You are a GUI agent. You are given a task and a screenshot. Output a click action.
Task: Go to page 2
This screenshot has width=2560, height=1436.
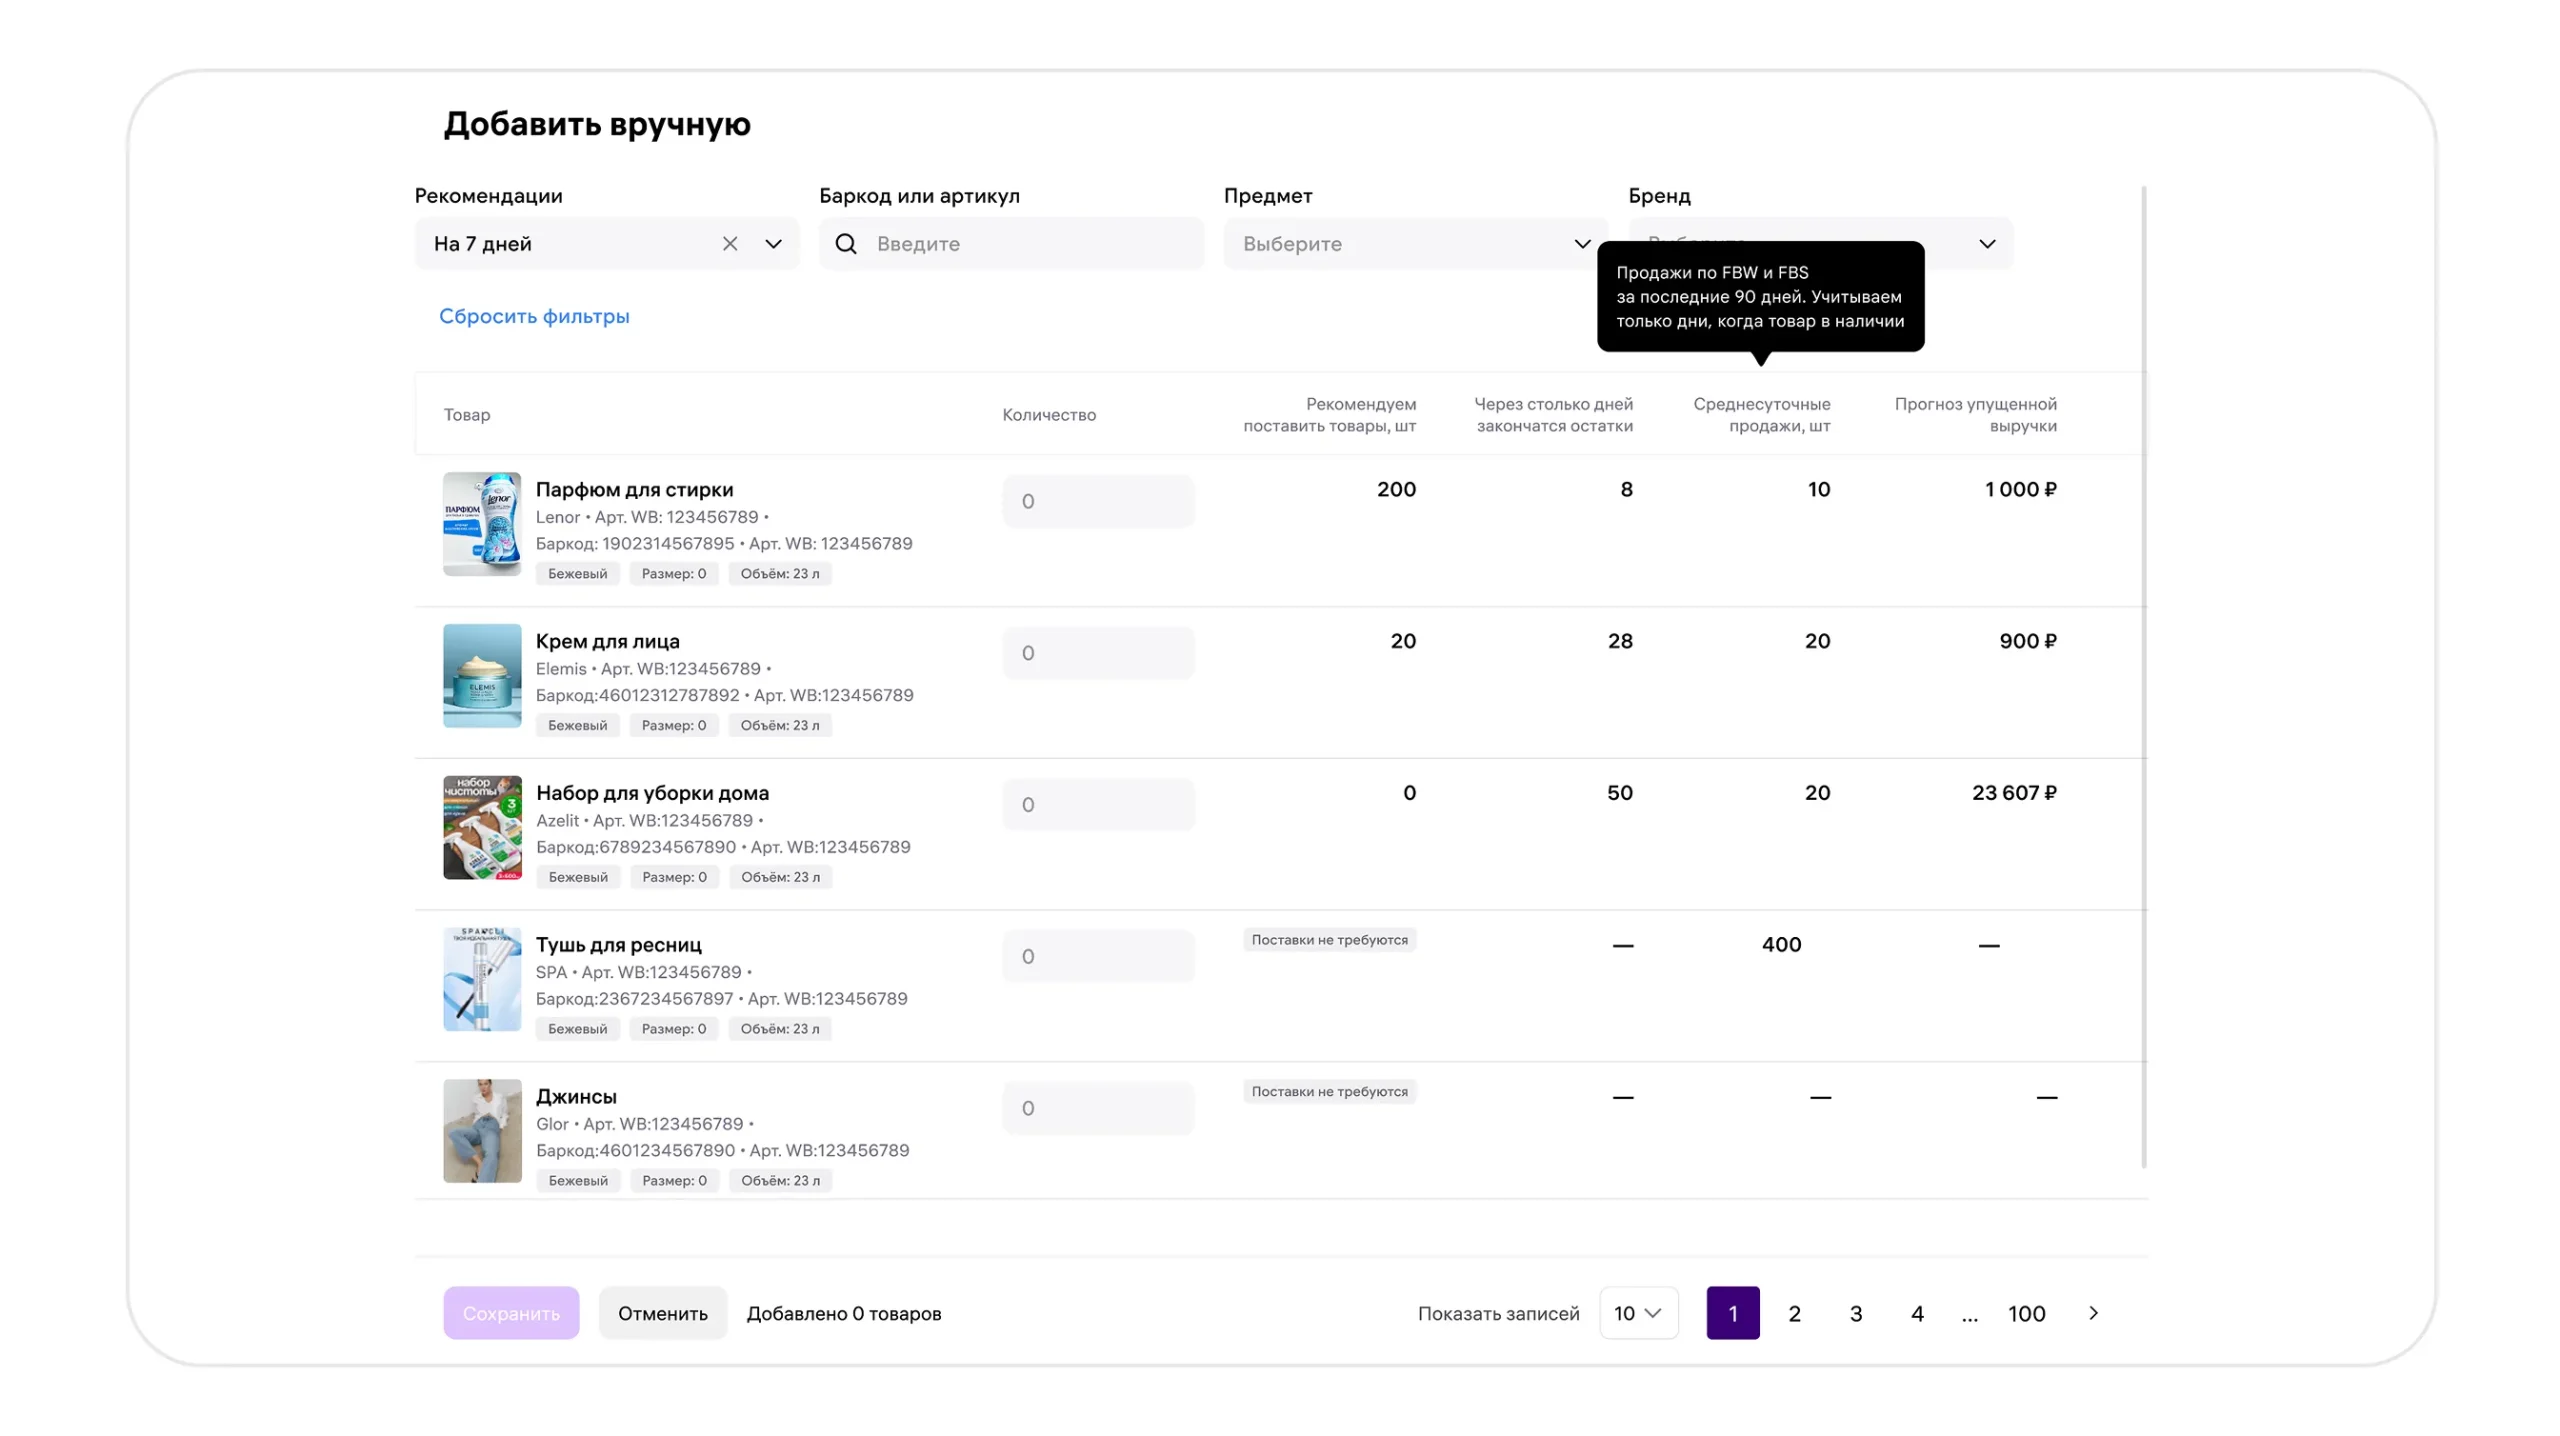1794,1313
